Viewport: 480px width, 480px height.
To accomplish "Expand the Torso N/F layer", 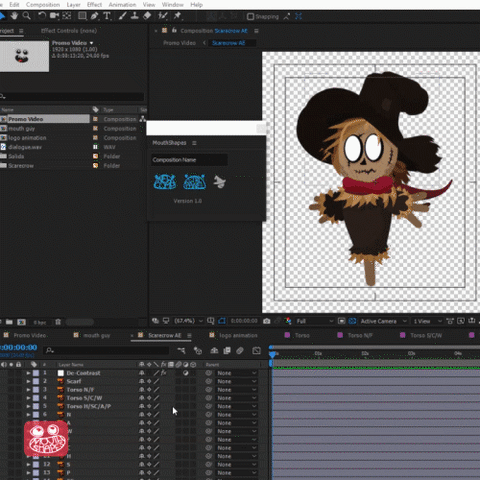I will pyautogui.click(x=28, y=390).
